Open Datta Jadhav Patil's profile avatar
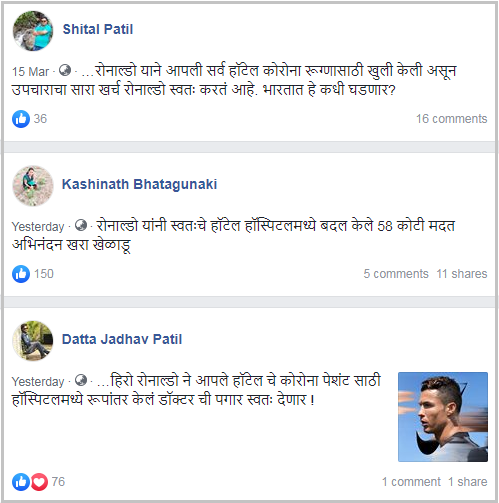 click(33, 341)
